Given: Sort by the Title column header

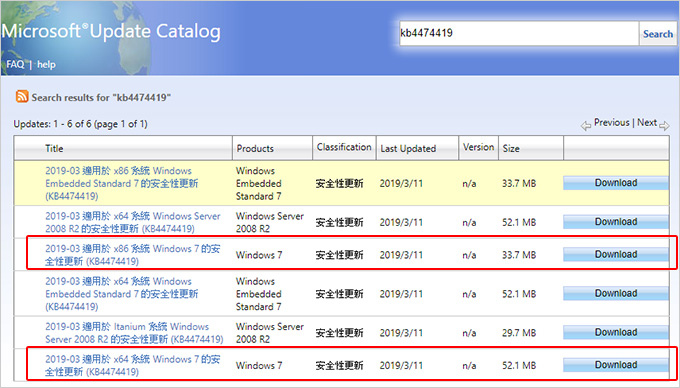Looking at the screenshot, I should 54,148.
